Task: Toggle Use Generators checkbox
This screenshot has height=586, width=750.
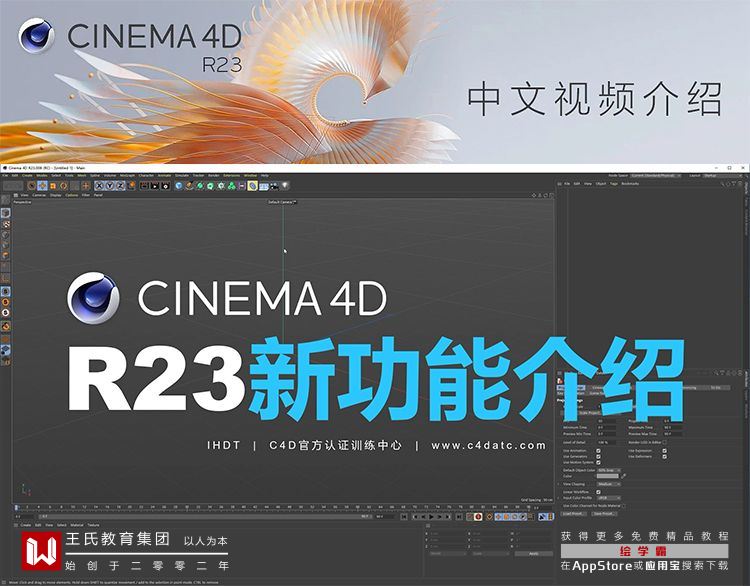Action: tap(598, 456)
